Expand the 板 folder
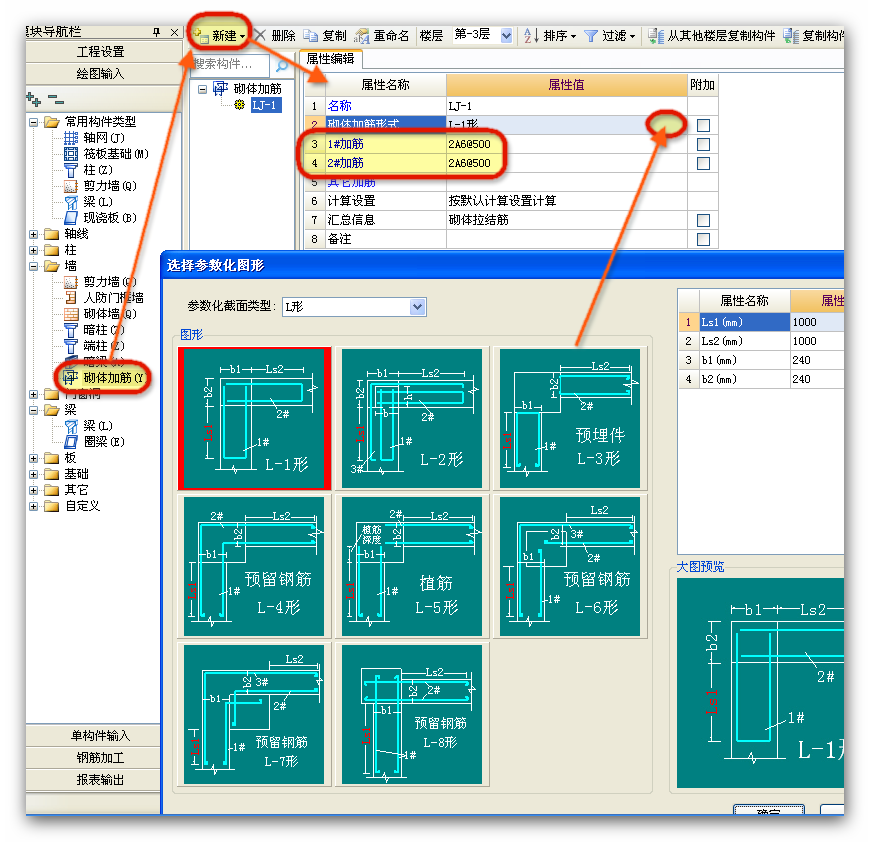The width and height of the screenshot is (870, 842). 34,458
